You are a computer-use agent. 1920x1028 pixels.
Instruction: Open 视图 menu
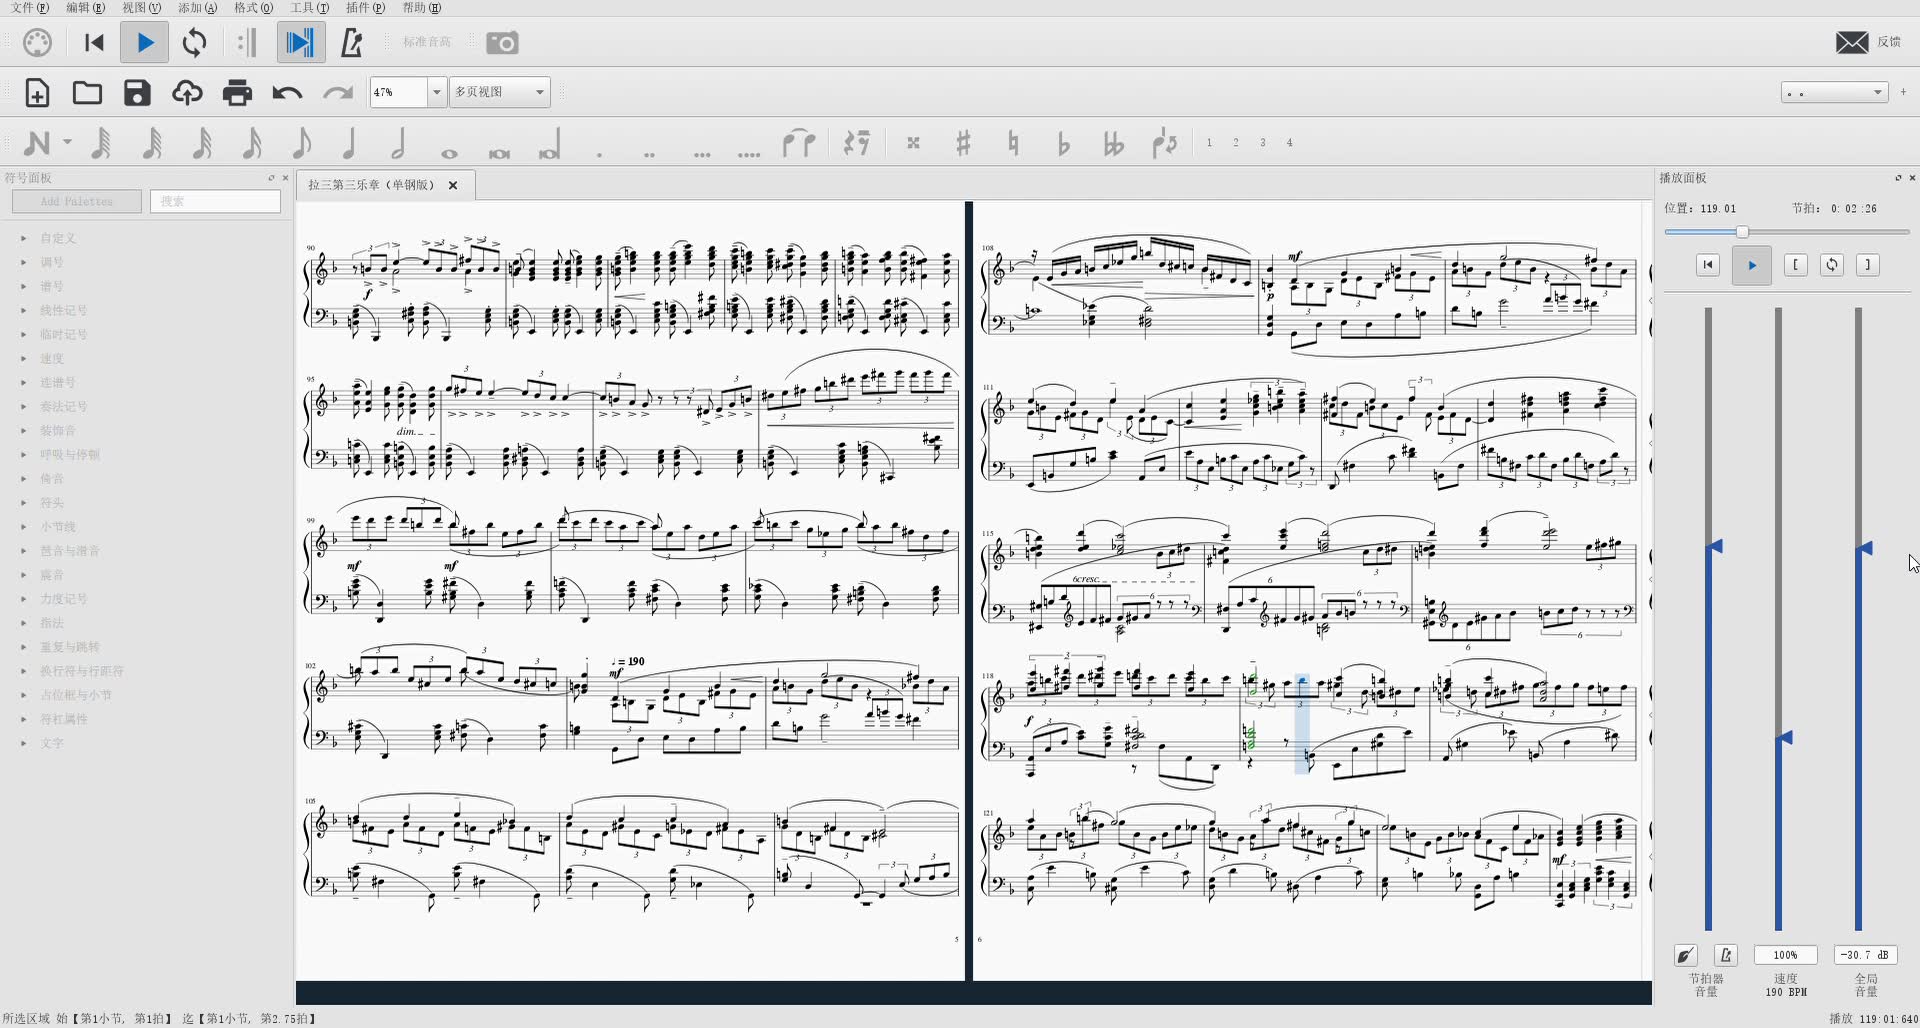[141, 7]
